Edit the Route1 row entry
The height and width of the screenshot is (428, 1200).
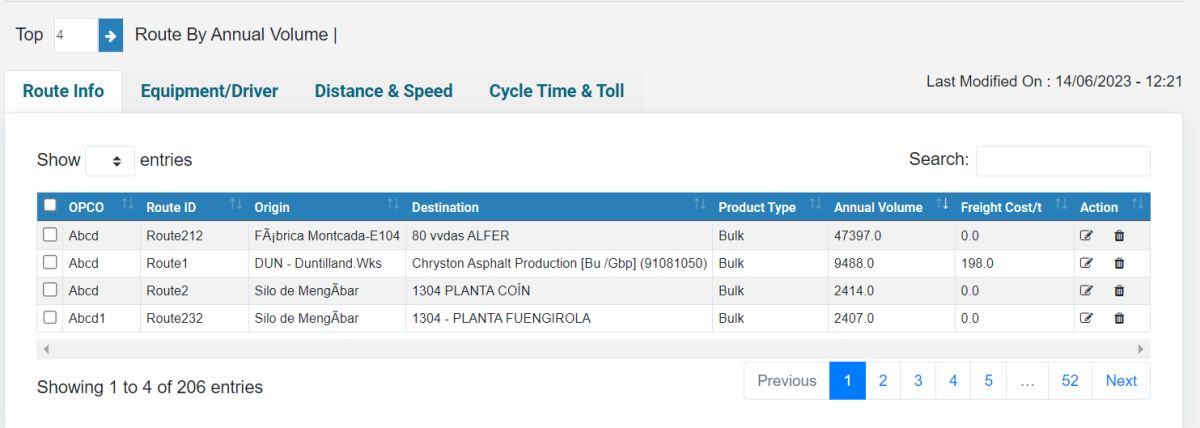(1087, 263)
